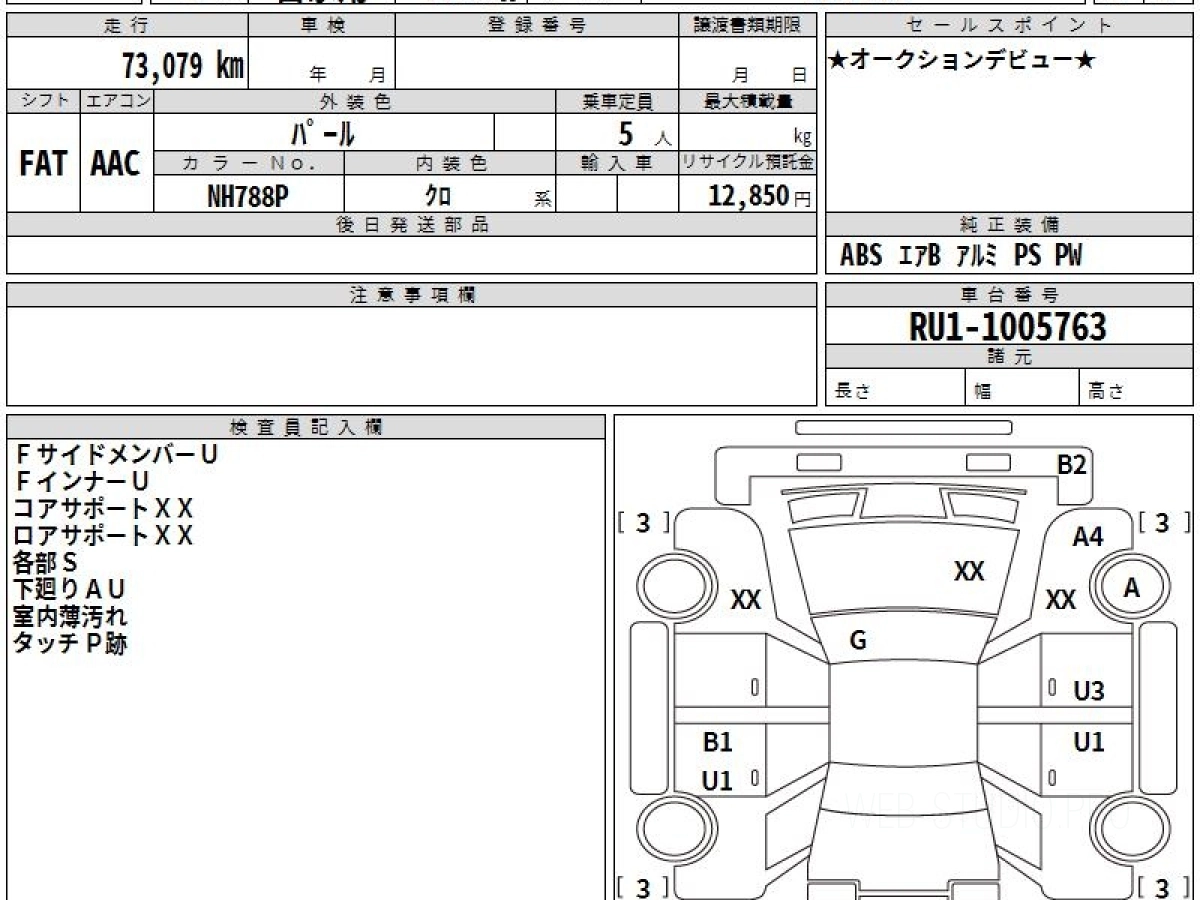Select the inspector note コアサポートXX
Image resolution: width=1200 pixels, height=900 pixels.
(103, 508)
